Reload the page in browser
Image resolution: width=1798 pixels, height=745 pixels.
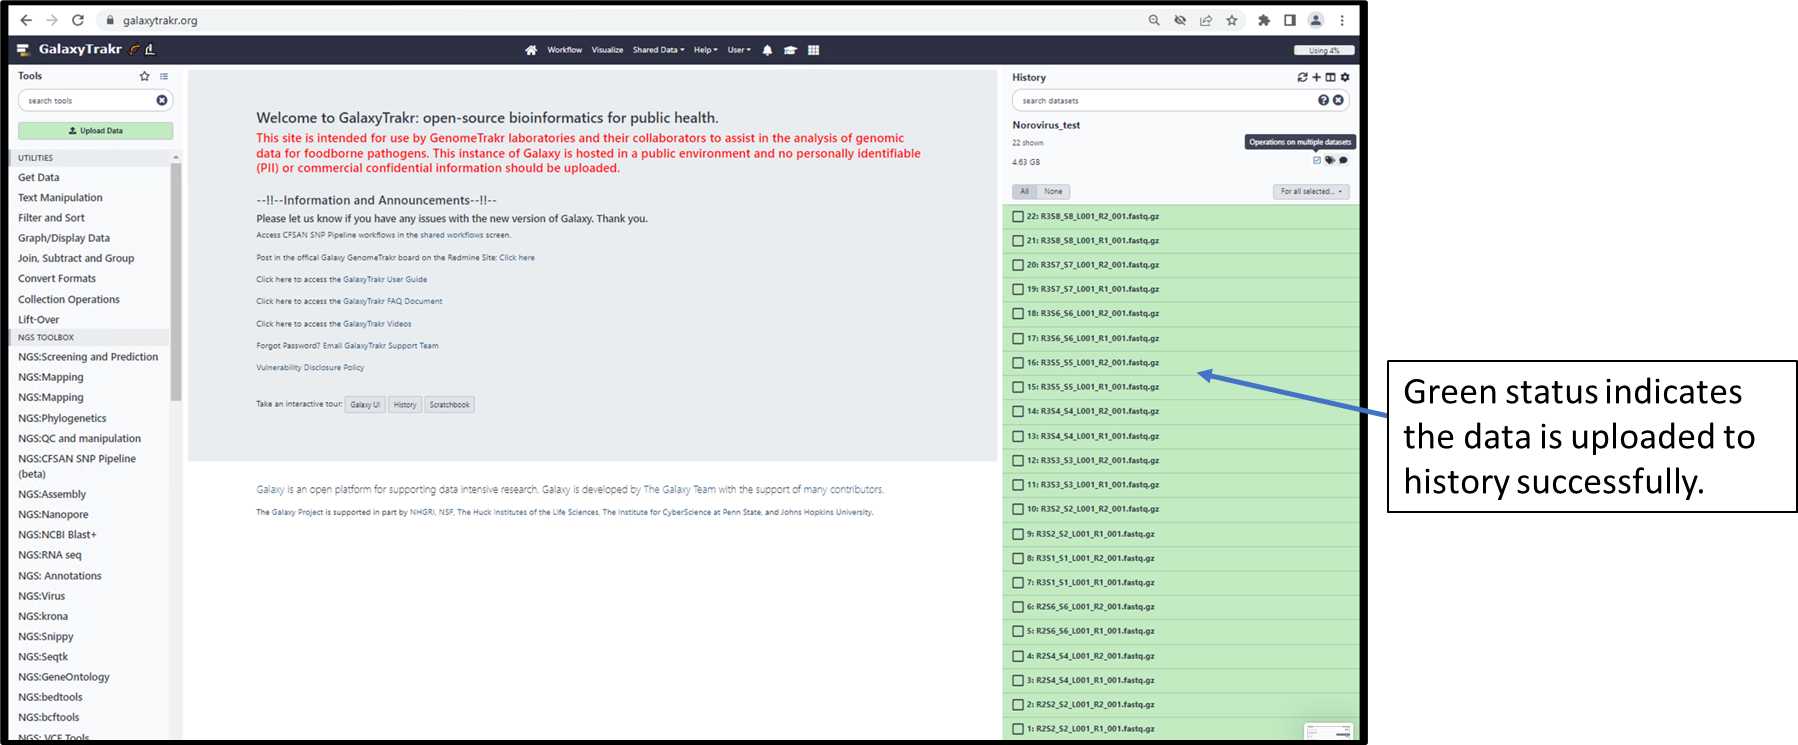78,20
